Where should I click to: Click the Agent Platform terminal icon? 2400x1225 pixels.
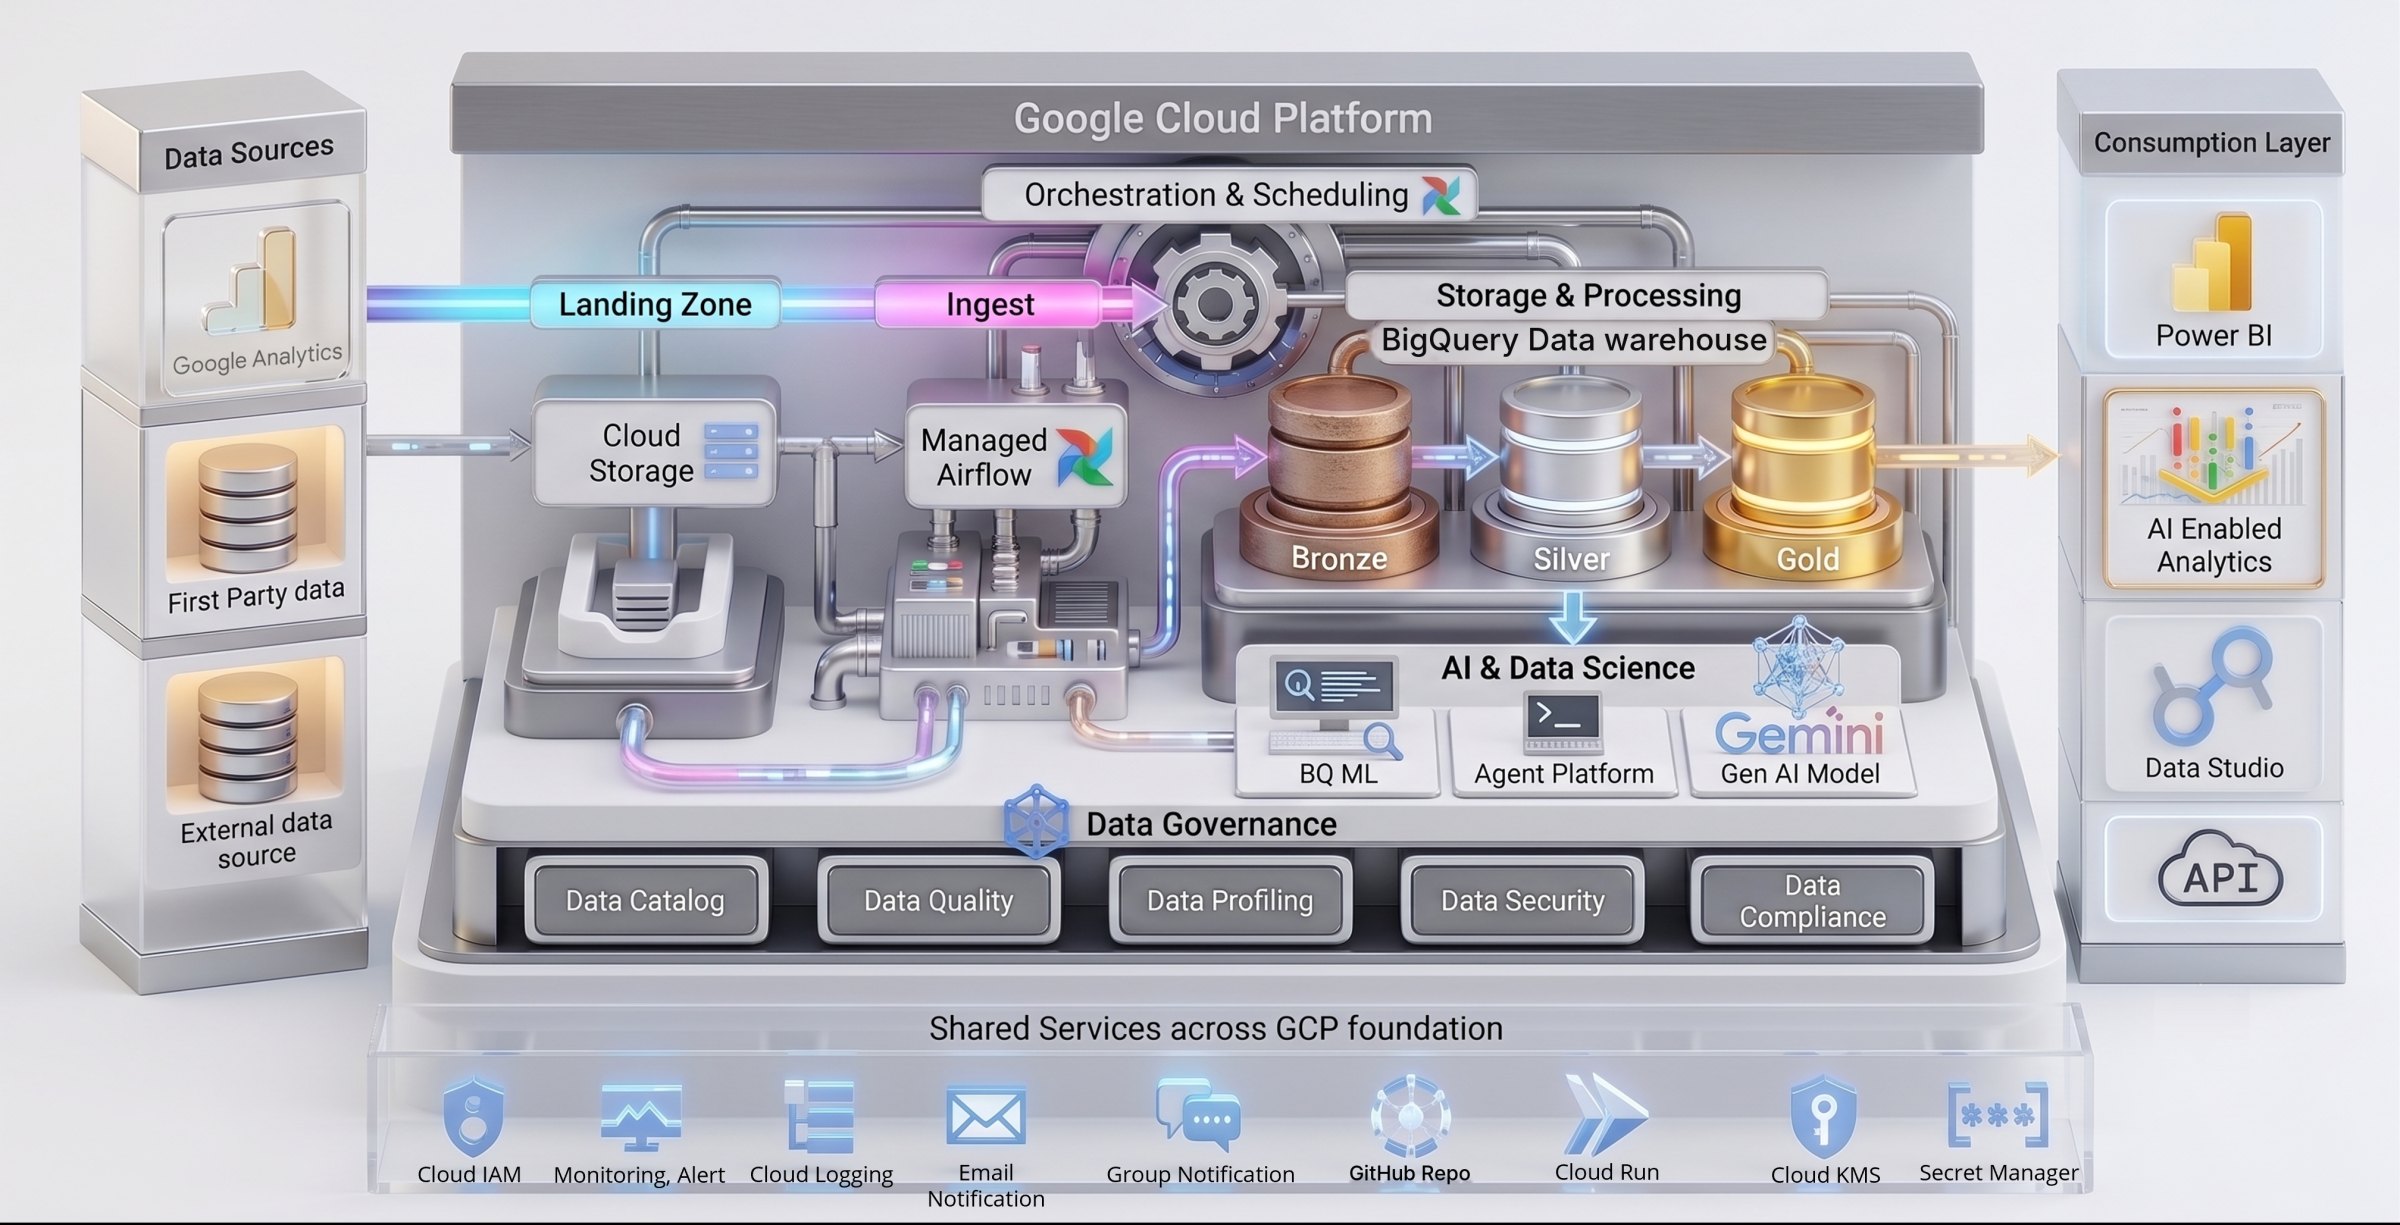point(1563,724)
